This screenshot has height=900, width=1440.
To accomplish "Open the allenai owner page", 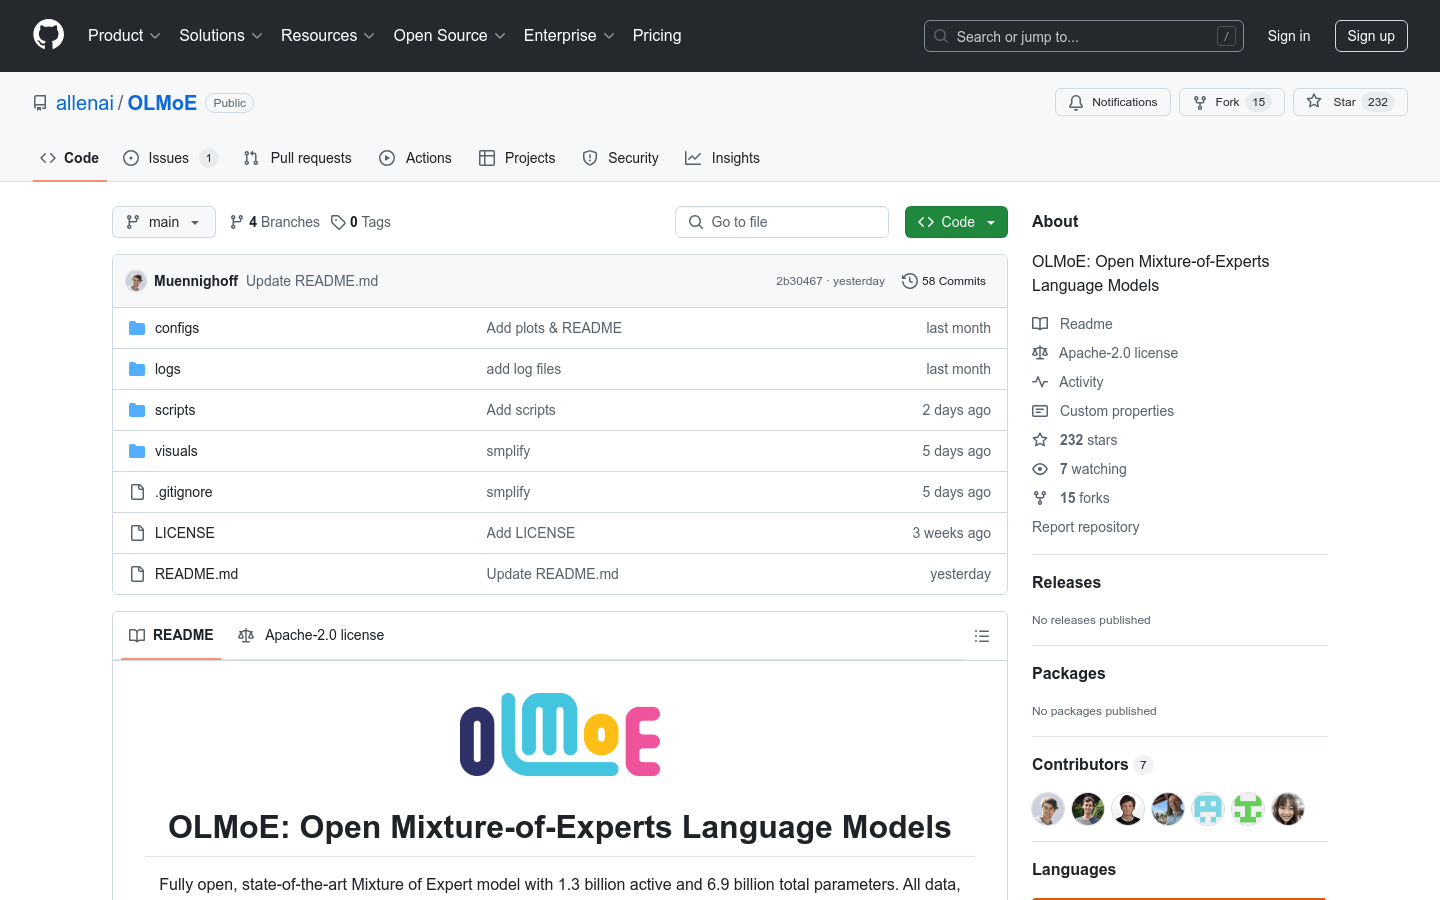I will [x=85, y=103].
